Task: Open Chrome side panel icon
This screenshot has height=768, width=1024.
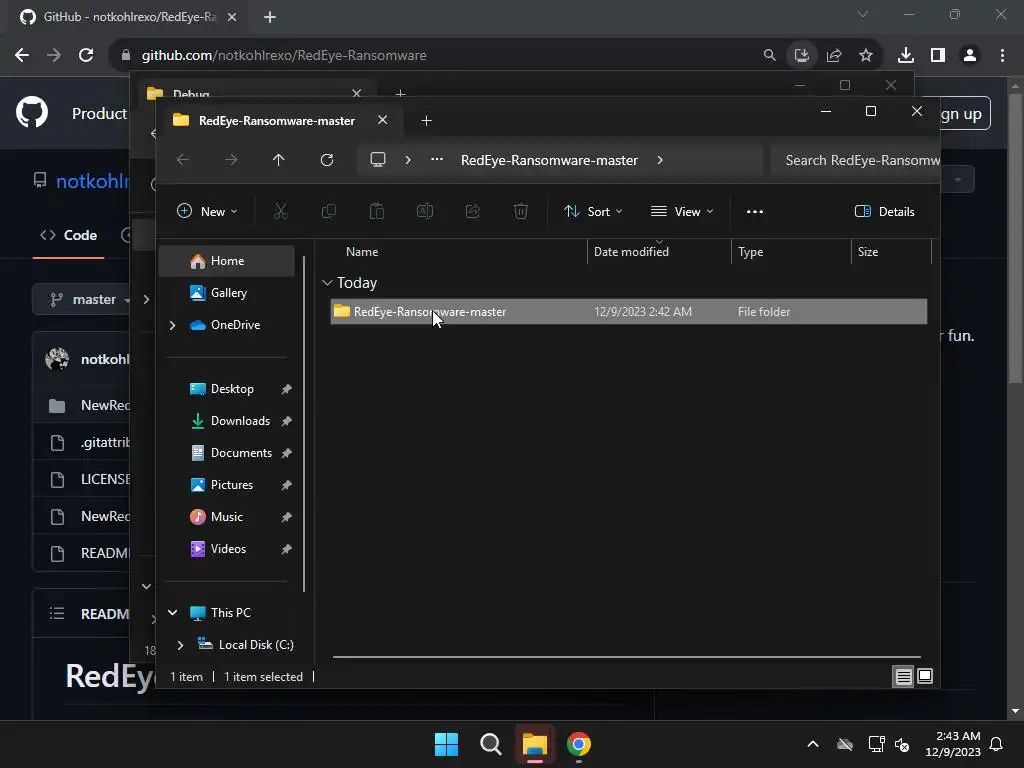Action: 938,56
